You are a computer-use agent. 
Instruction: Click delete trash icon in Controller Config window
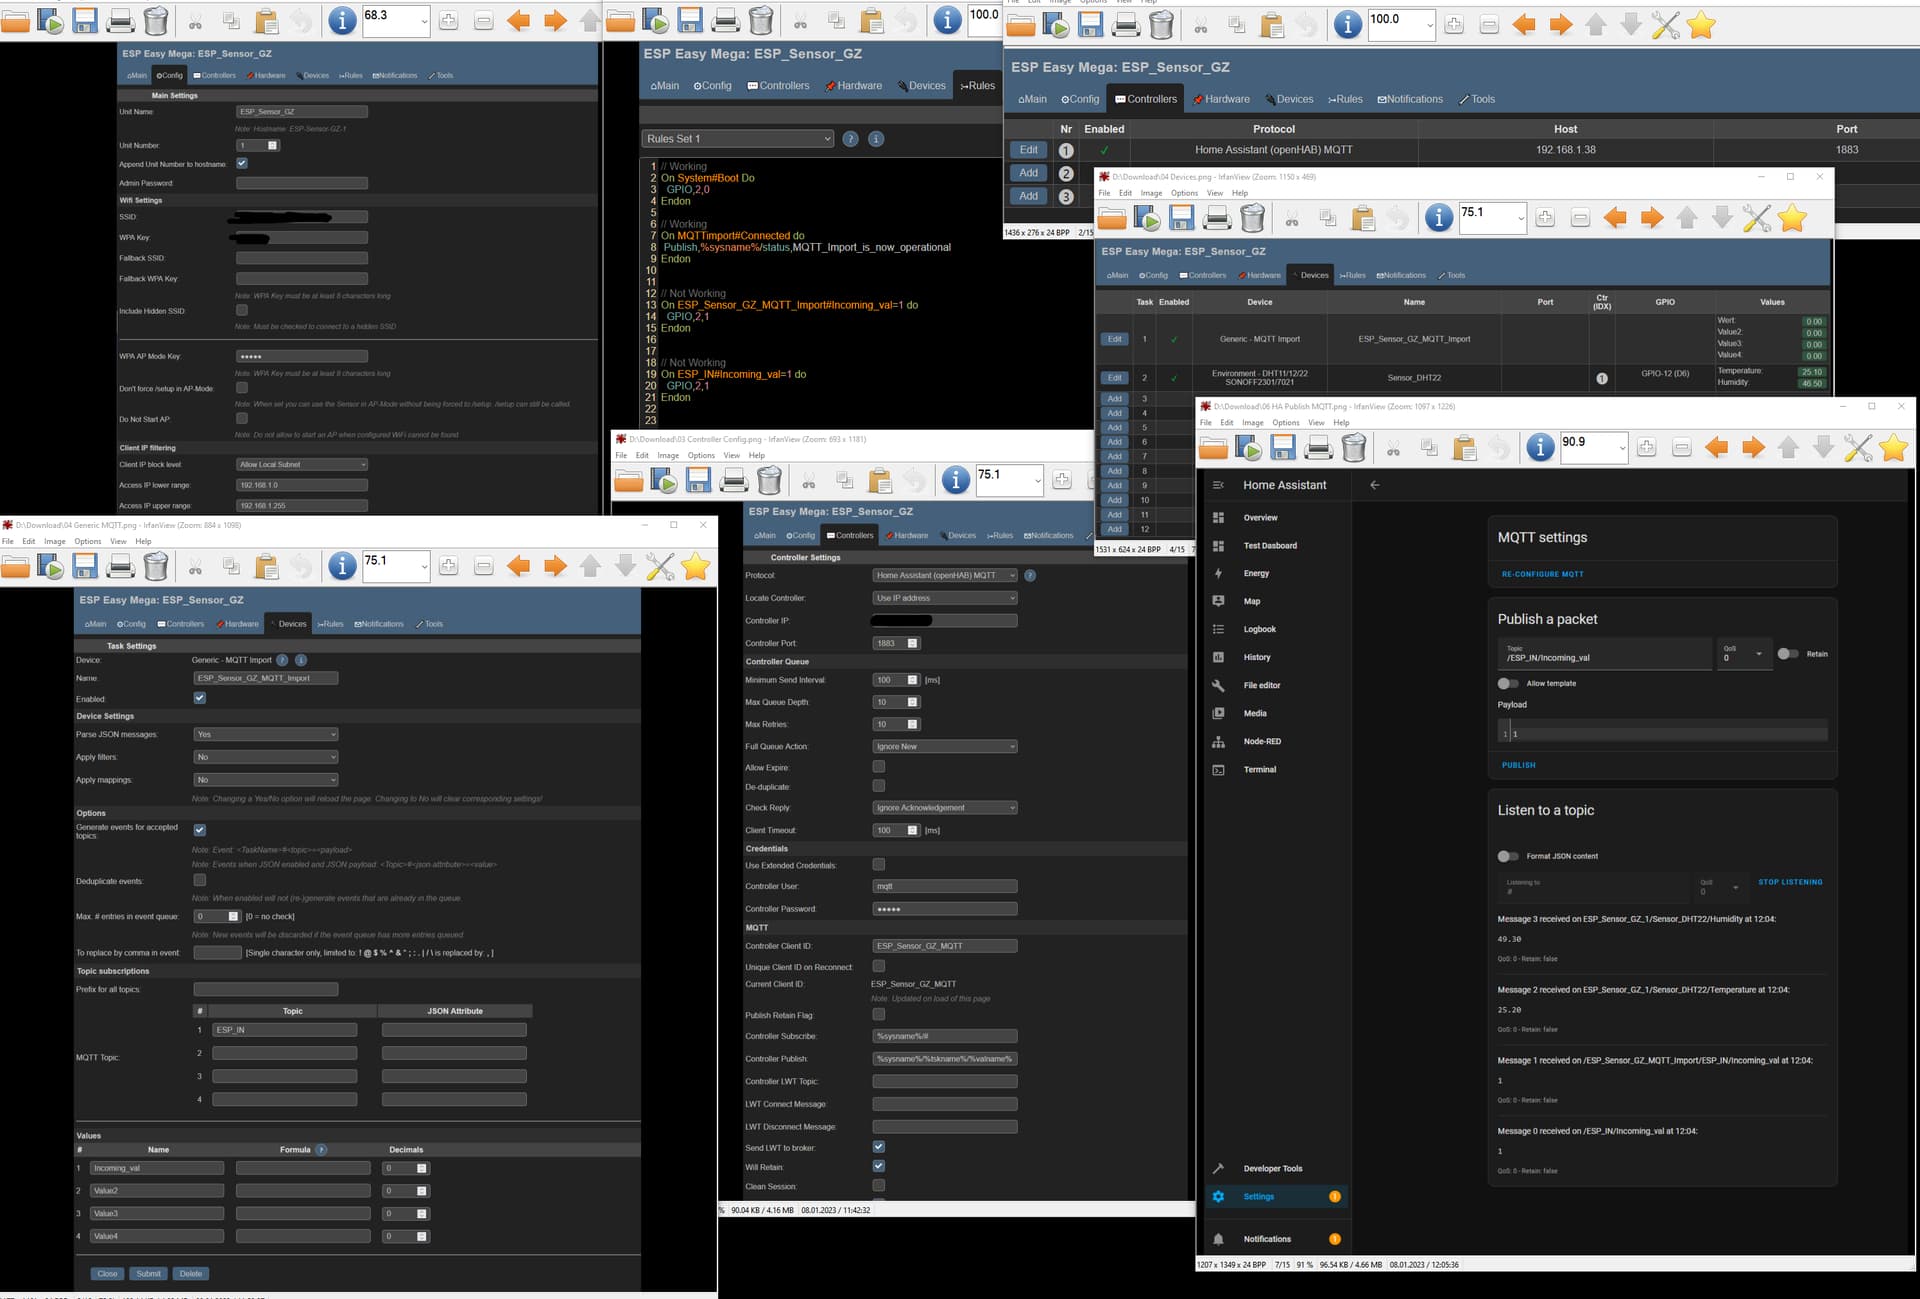tap(769, 481)
